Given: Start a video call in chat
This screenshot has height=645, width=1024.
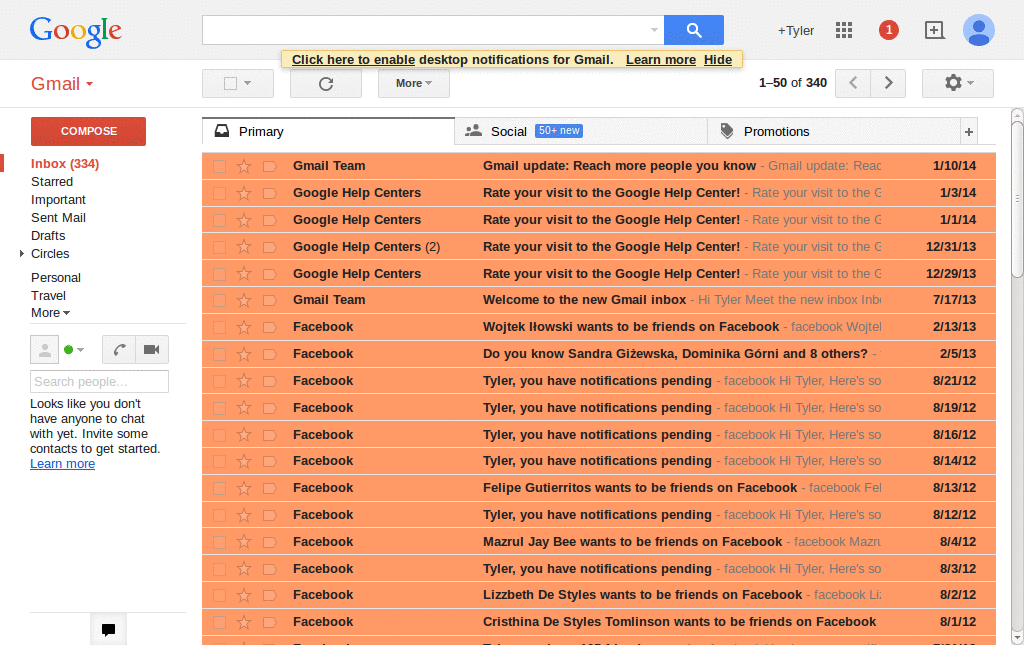Looking at the screenshot, I should click(x=152, y=349).
